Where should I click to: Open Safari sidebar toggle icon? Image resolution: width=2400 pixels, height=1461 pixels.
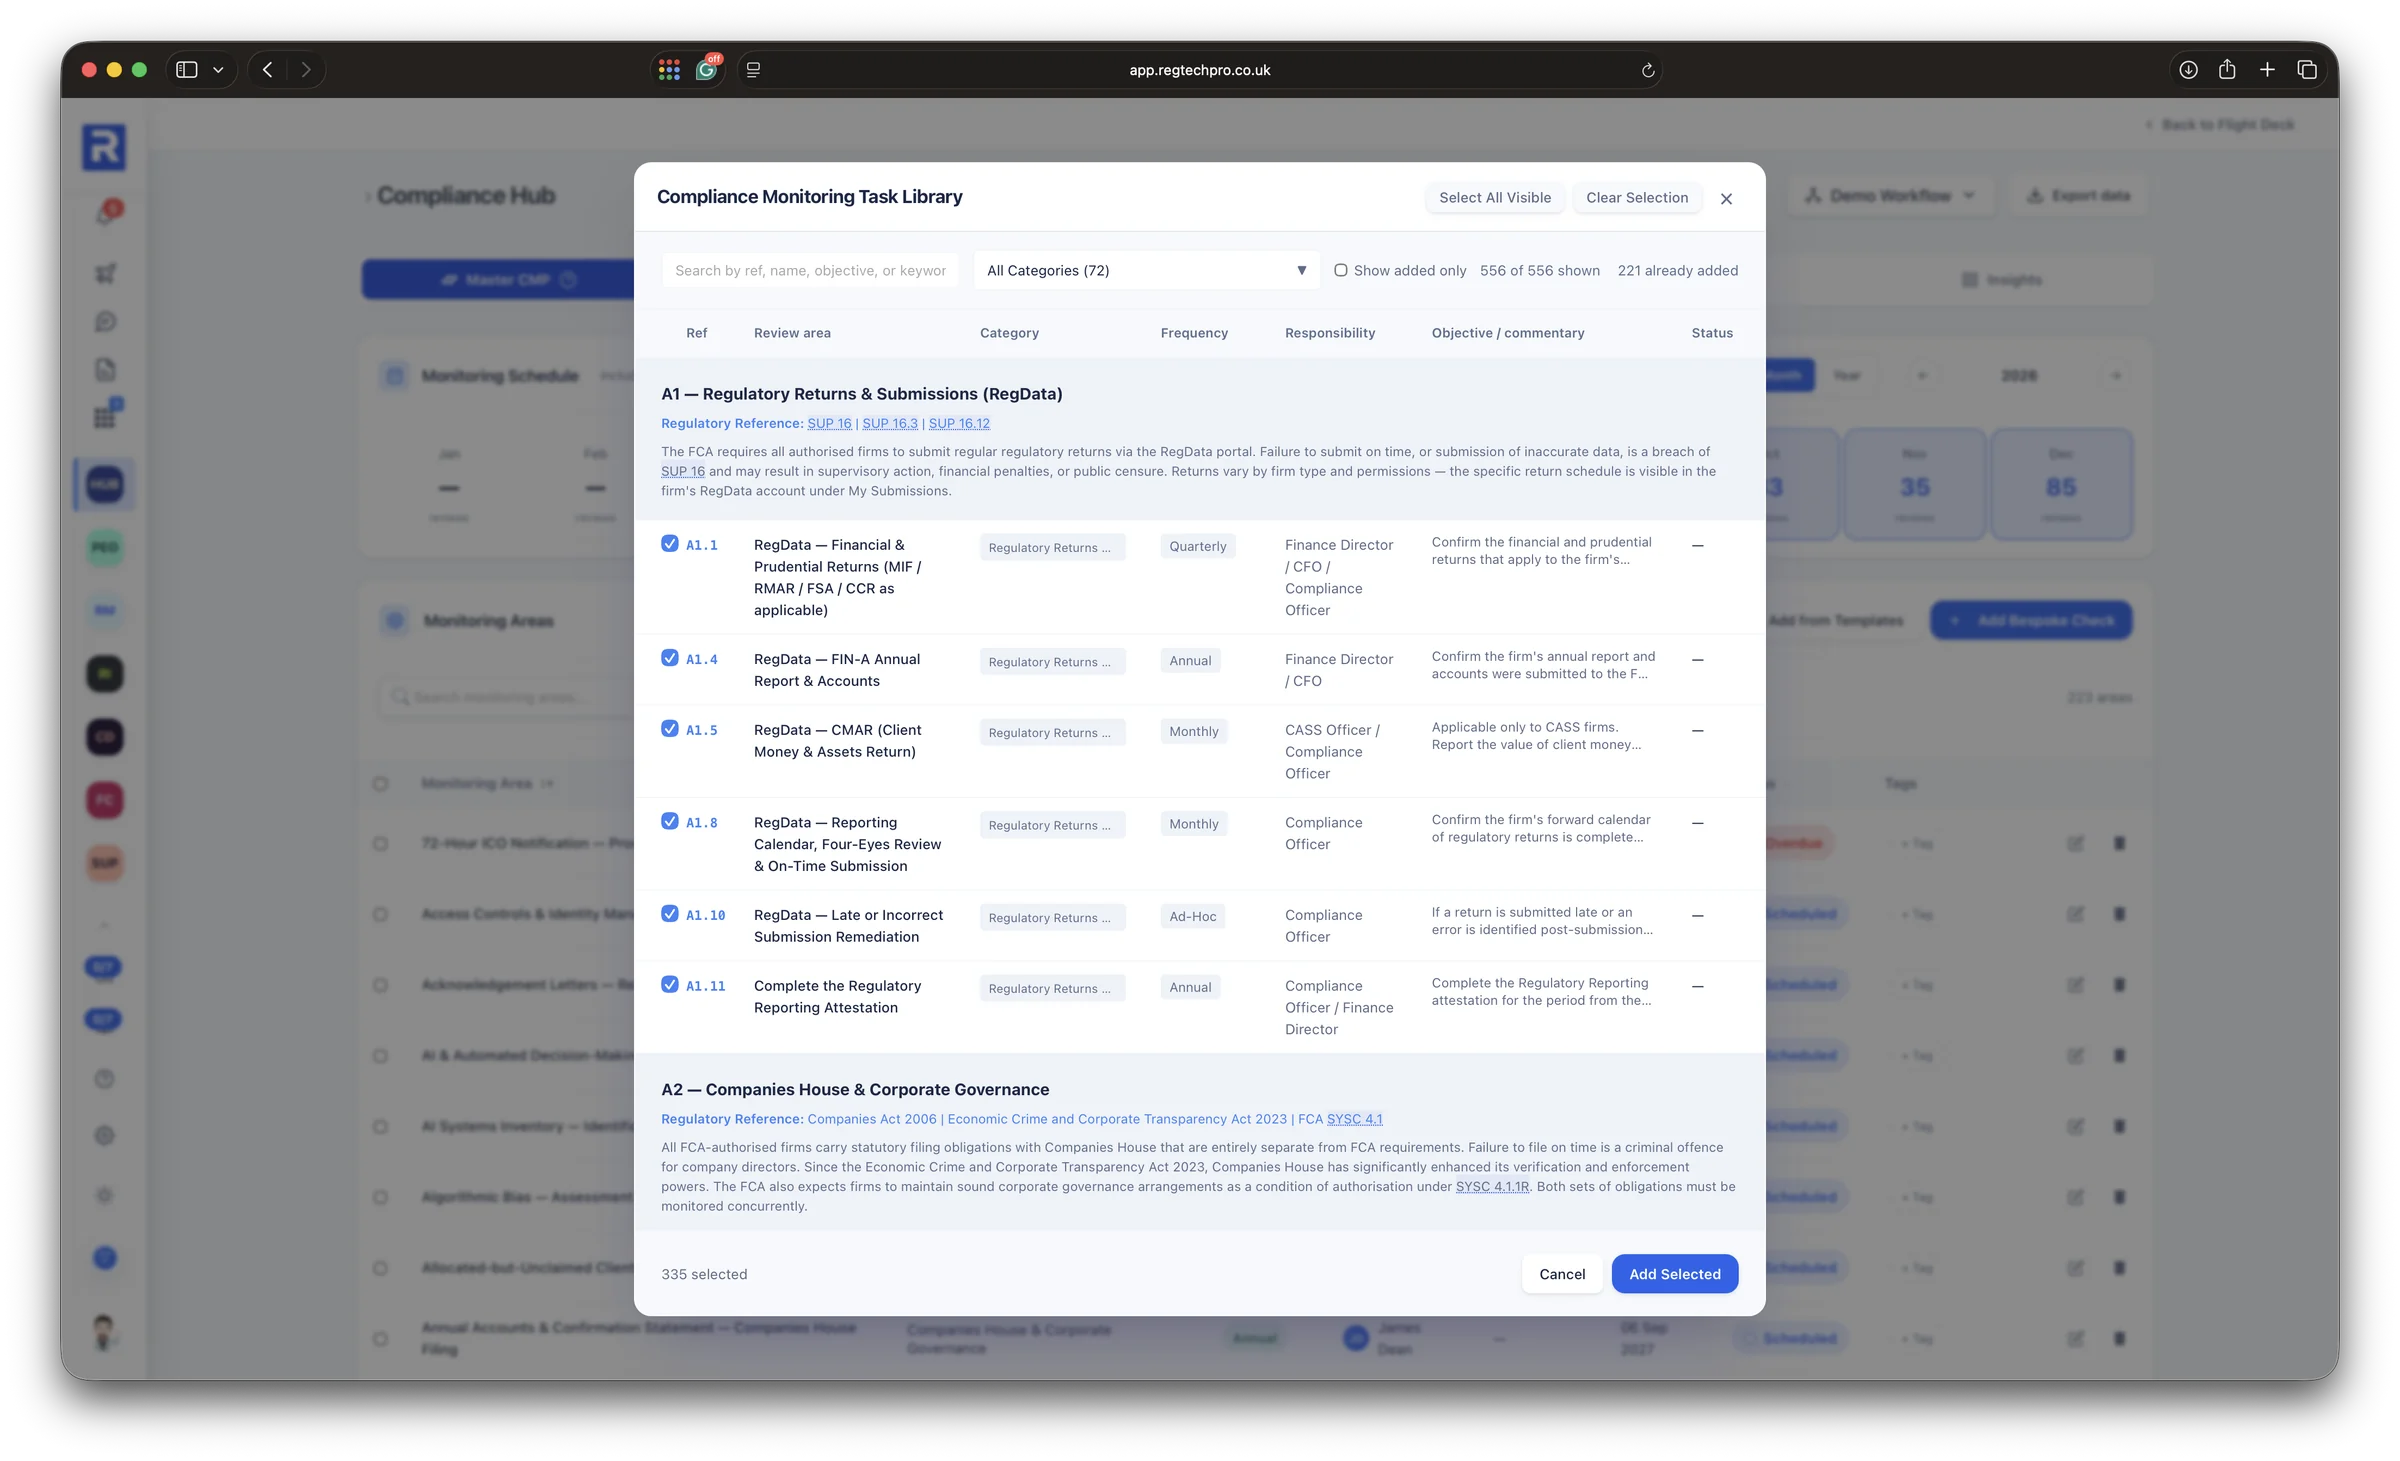coord(187,70)
